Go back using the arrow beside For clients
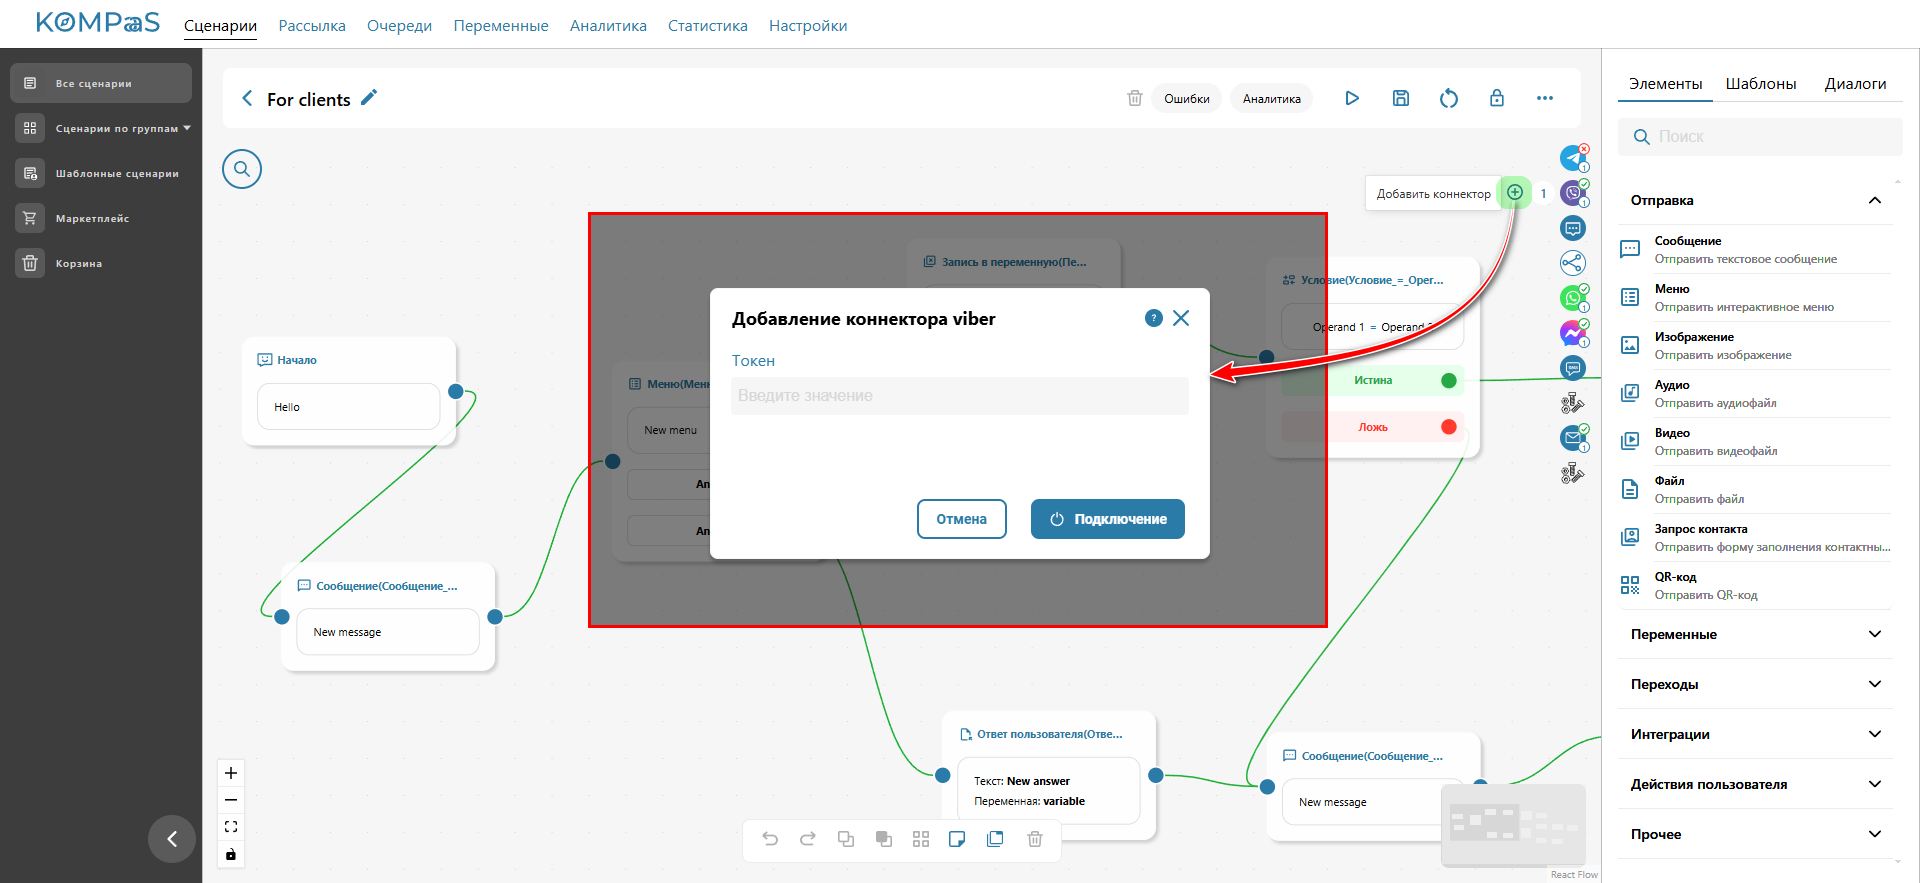The width and height of the screenshot is (1920, 883). 247,98
